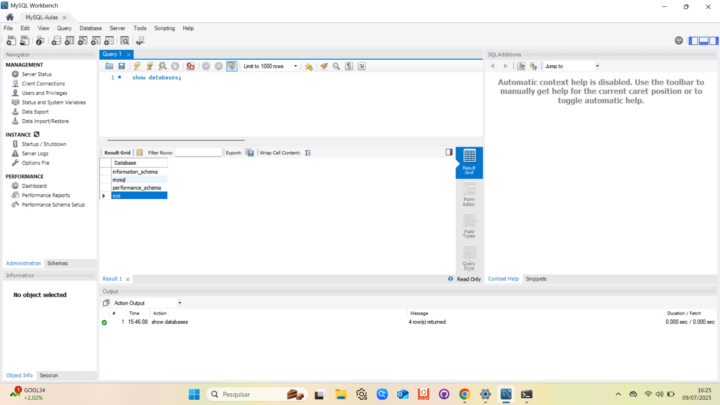720x405 pixels.
Task: Run Explain plan magnifier-lightning icon
Action: point(163,66)
